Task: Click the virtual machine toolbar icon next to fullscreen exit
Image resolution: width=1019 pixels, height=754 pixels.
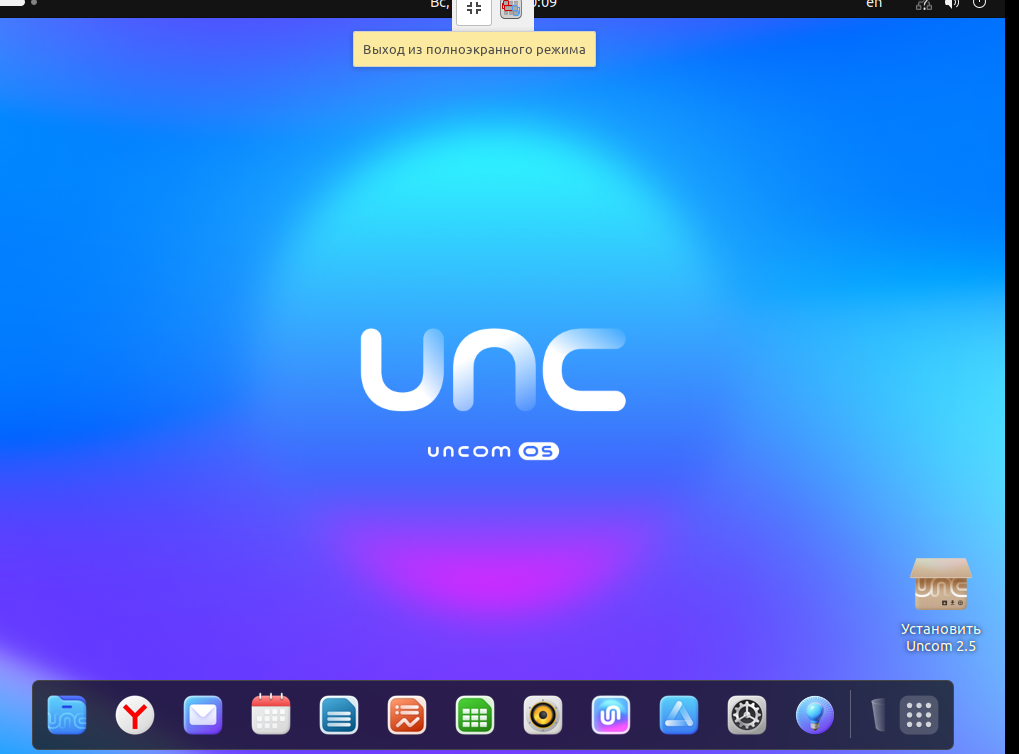Action: (x=511, y=9)
